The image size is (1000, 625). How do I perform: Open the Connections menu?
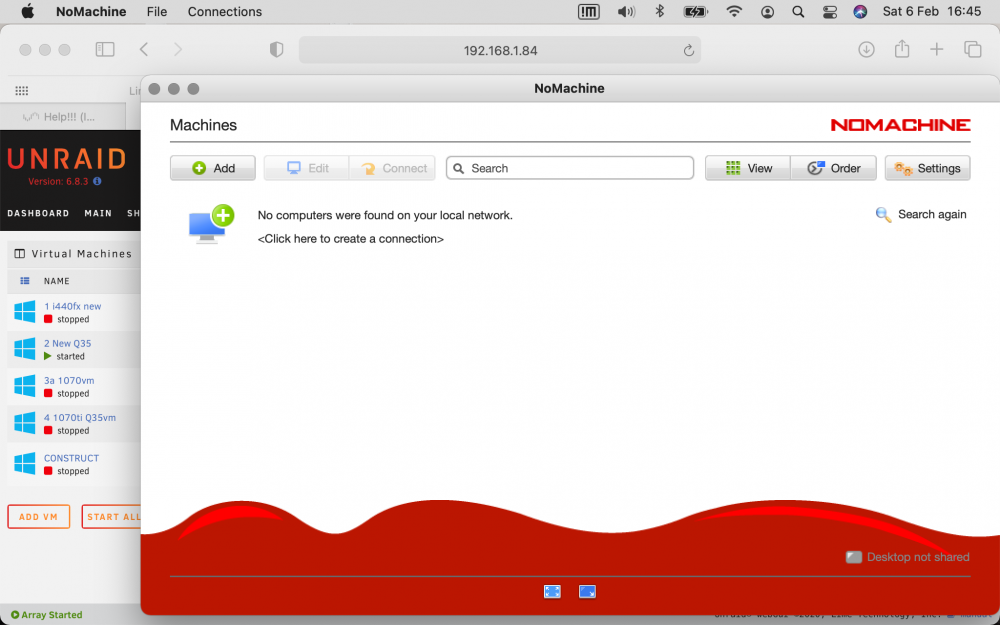pos(224,11)
